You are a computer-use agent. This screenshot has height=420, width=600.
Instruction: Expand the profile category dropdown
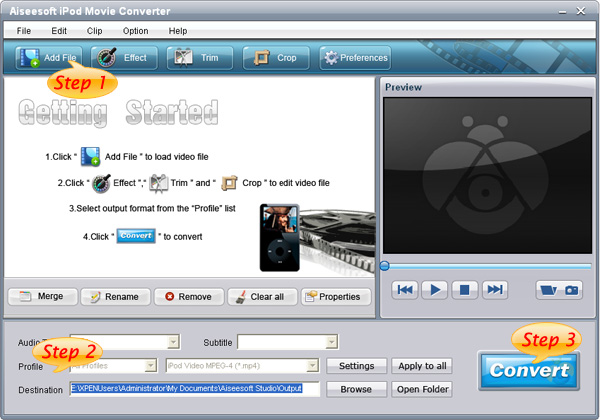(x=151, y=366)
